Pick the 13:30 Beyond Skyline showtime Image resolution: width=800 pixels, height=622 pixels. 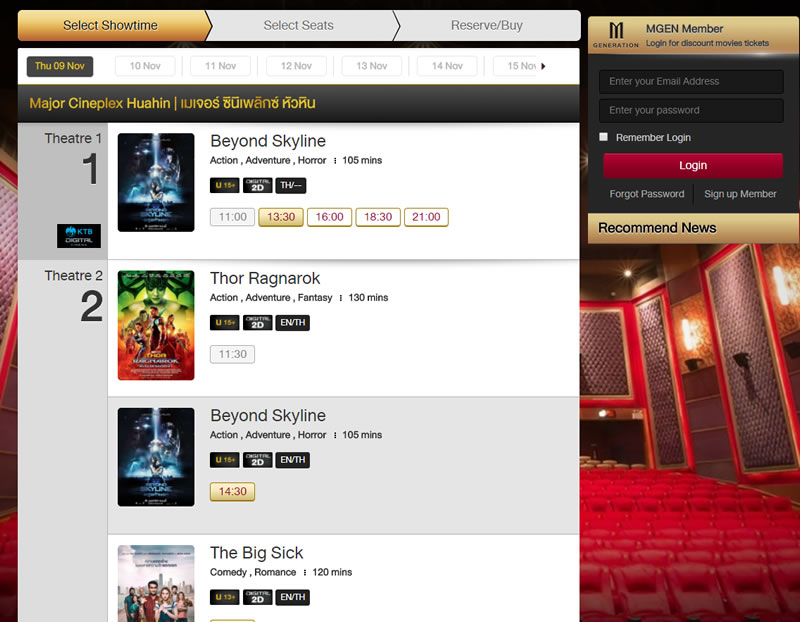(x=281, y=217)
